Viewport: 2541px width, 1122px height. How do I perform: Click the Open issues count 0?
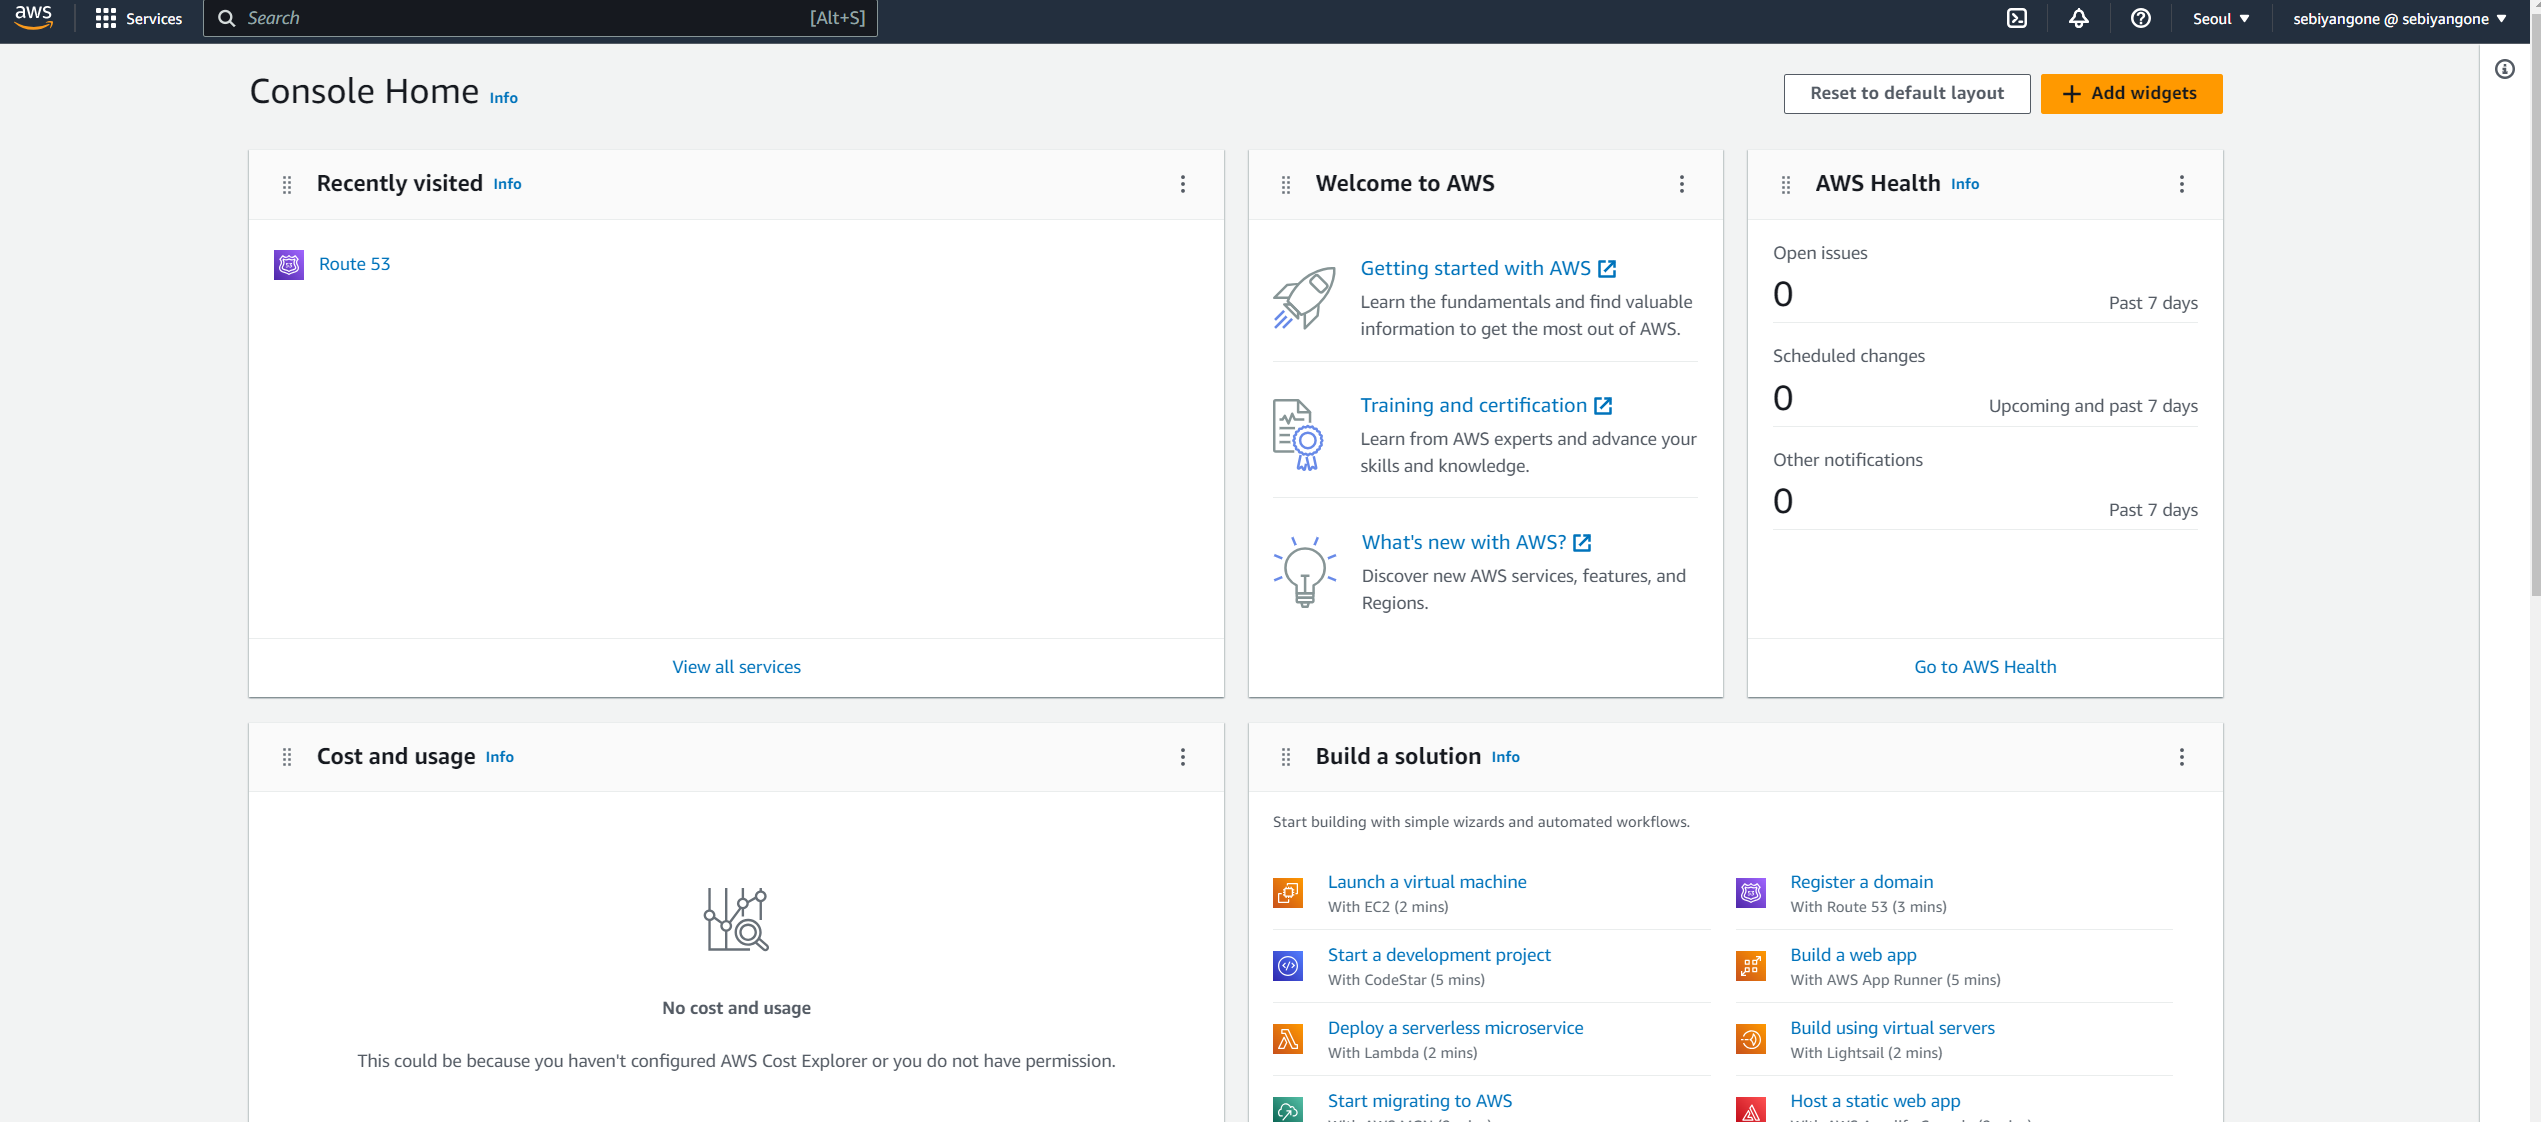(1783, 294)
